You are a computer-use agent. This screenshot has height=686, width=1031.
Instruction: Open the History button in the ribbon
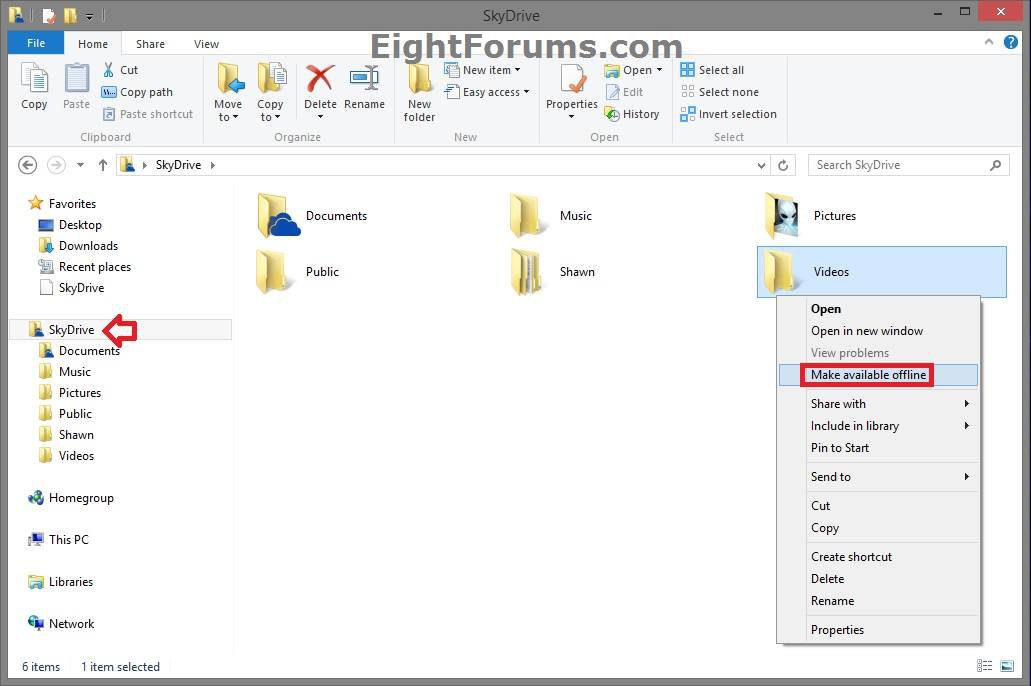point(632,114)
